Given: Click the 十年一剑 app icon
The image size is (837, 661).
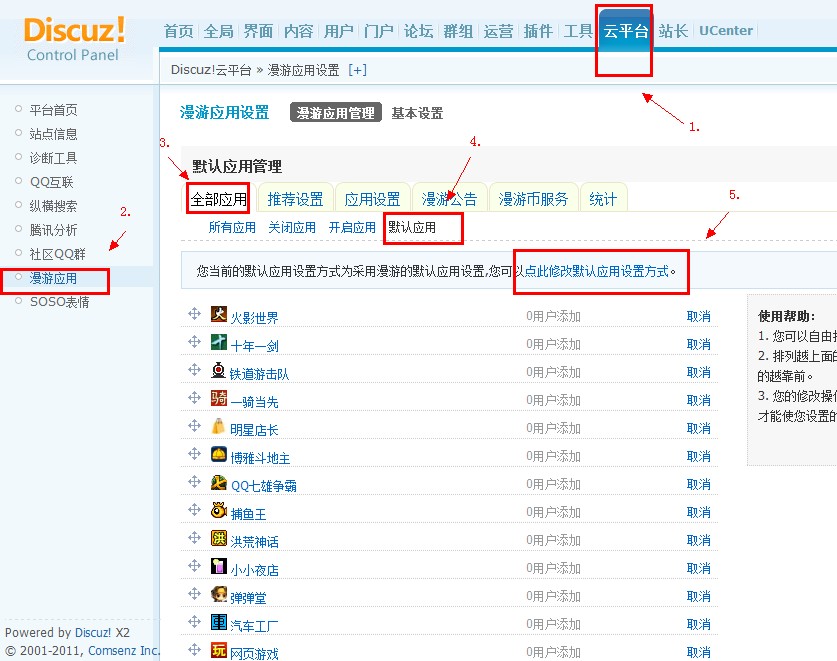Looking at the screenshot, I should pyautogui.click(x=218, y=342).
